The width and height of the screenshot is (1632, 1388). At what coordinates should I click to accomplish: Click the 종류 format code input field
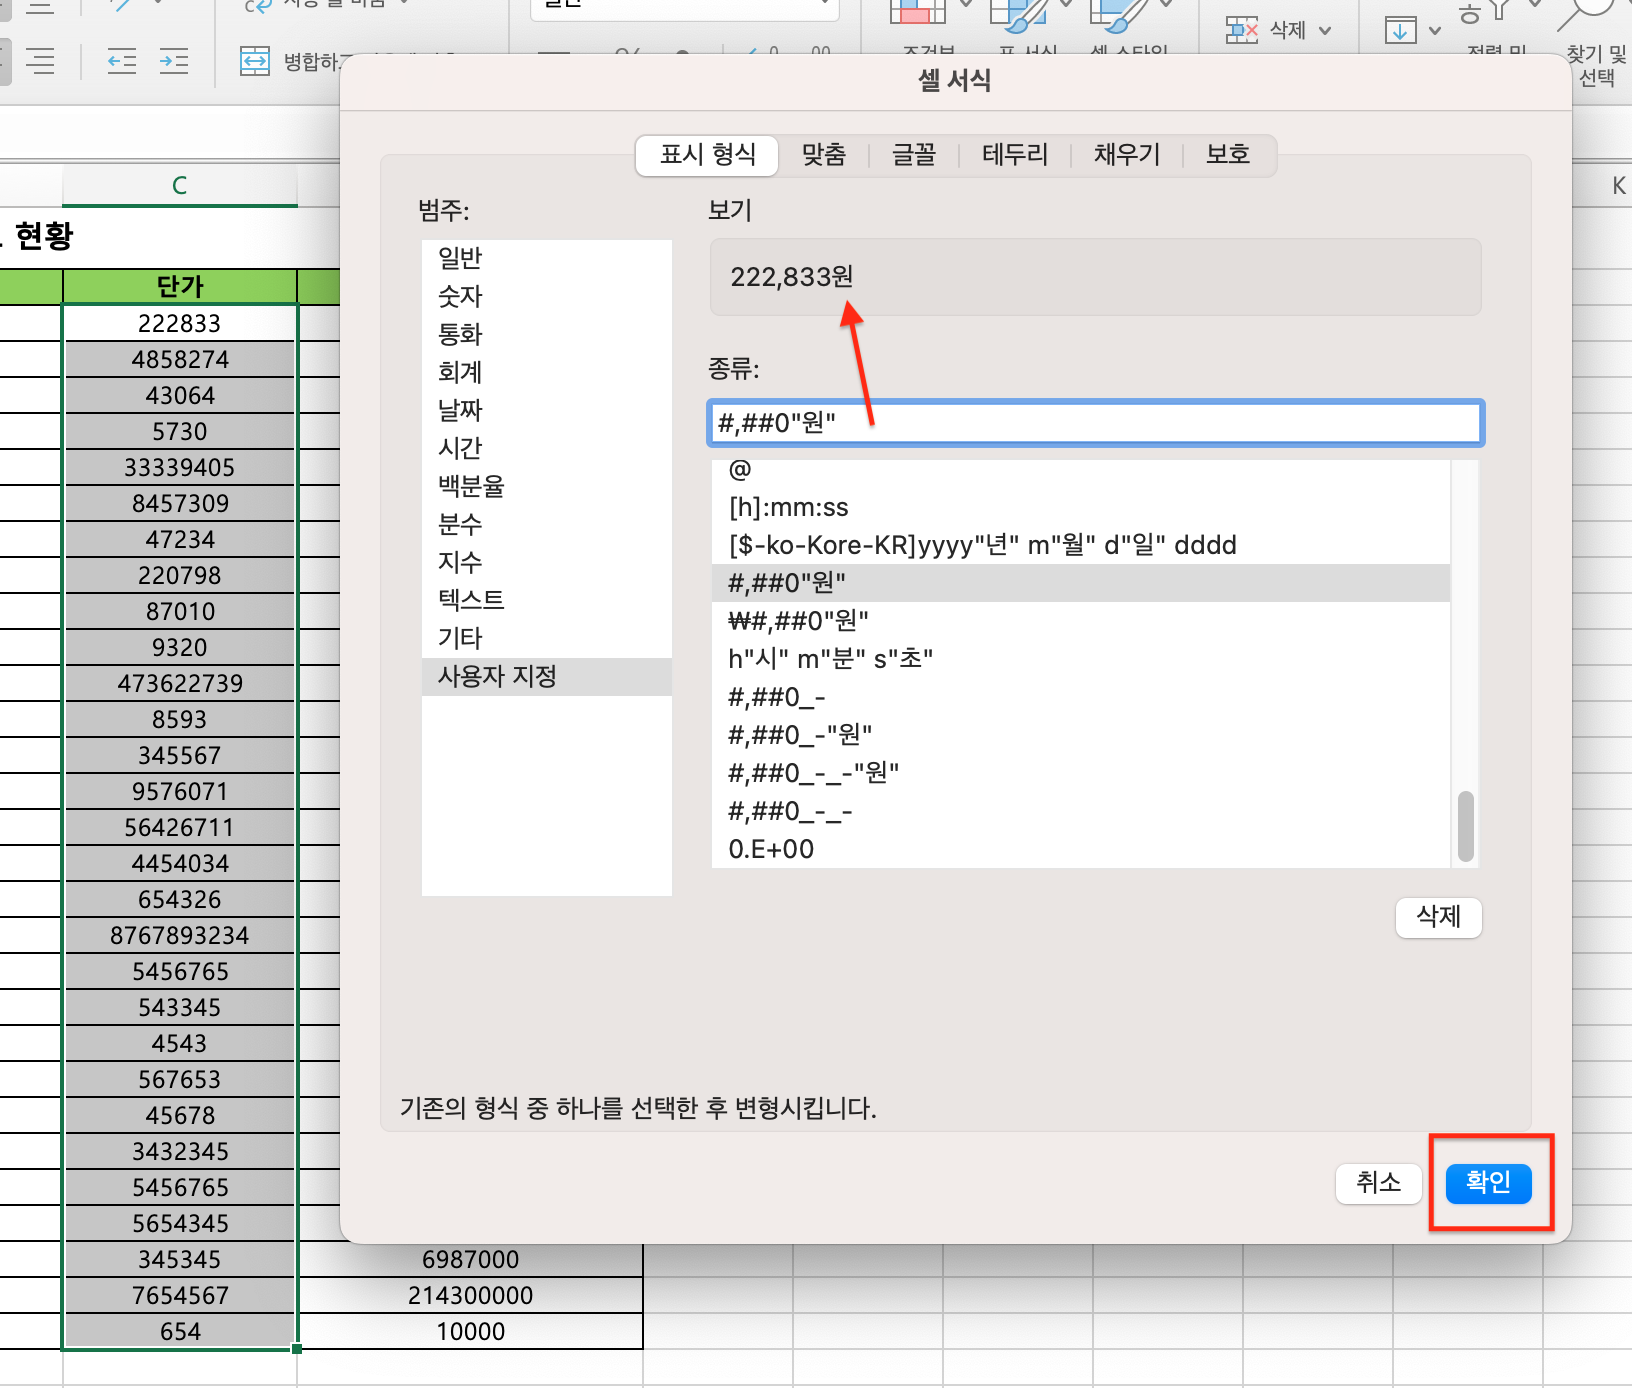(x=1095, y=423)
